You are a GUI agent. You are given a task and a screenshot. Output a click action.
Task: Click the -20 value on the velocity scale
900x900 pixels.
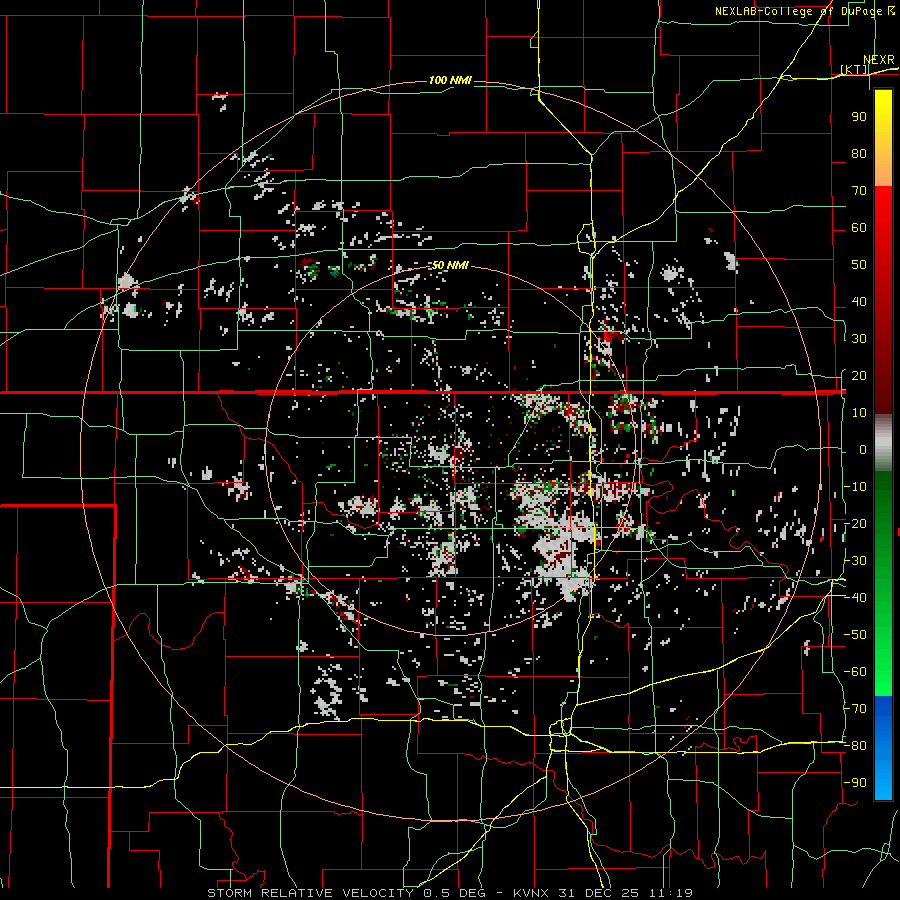coord(855,524)
